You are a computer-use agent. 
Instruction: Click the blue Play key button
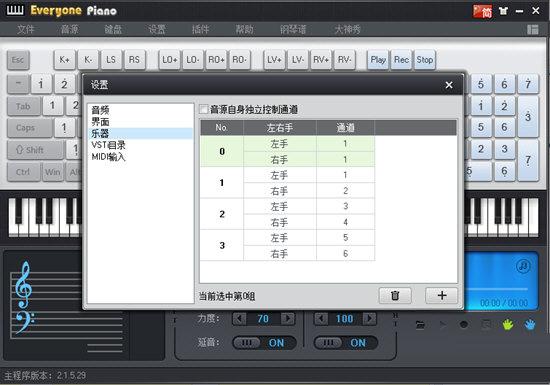(378, 60)
